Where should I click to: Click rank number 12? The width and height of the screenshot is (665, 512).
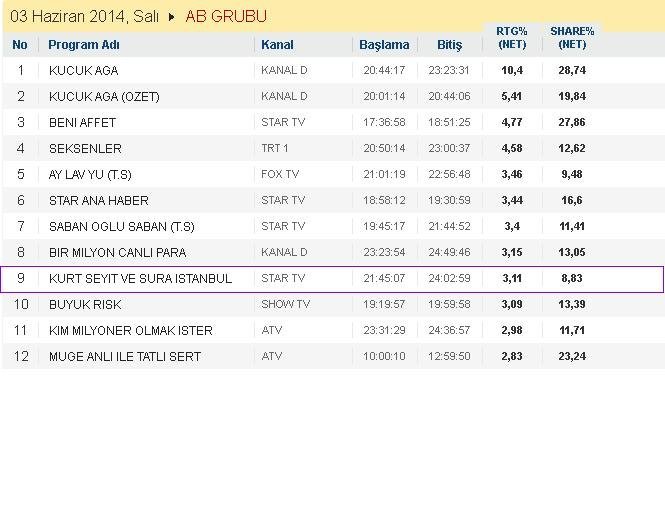(x=21, y=356)
